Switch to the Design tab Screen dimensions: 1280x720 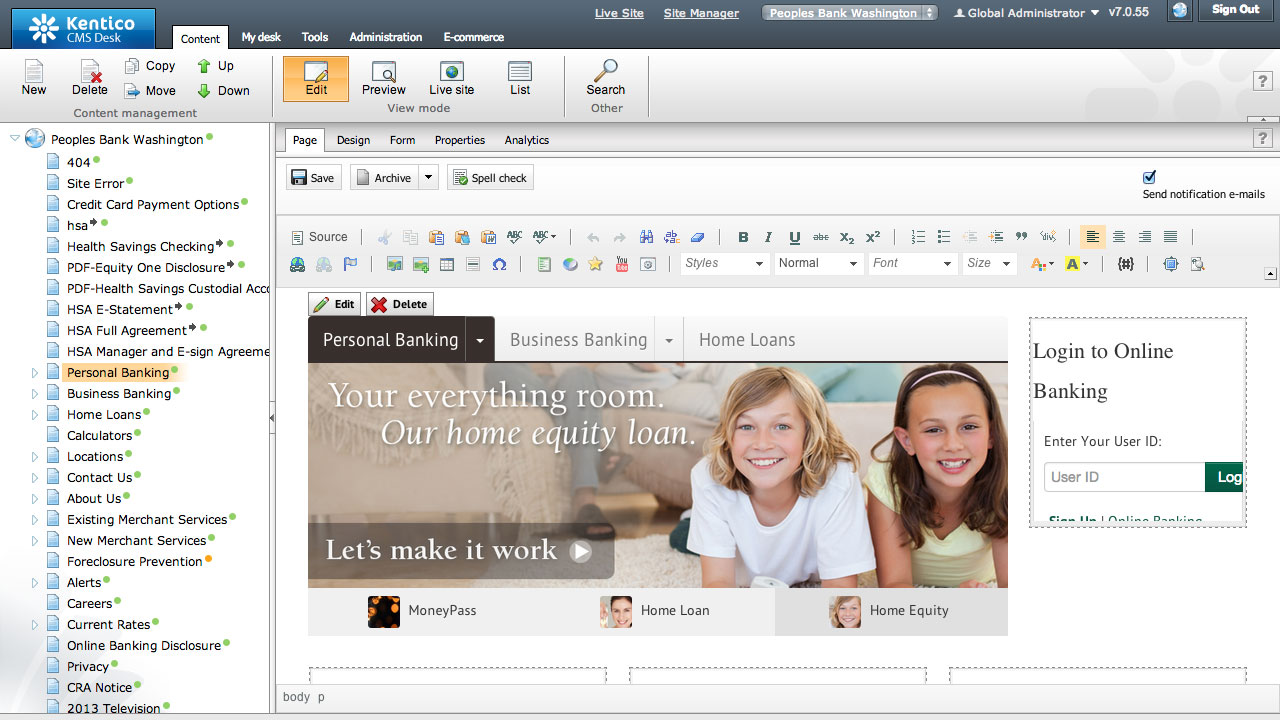click(x=353, y=140)
